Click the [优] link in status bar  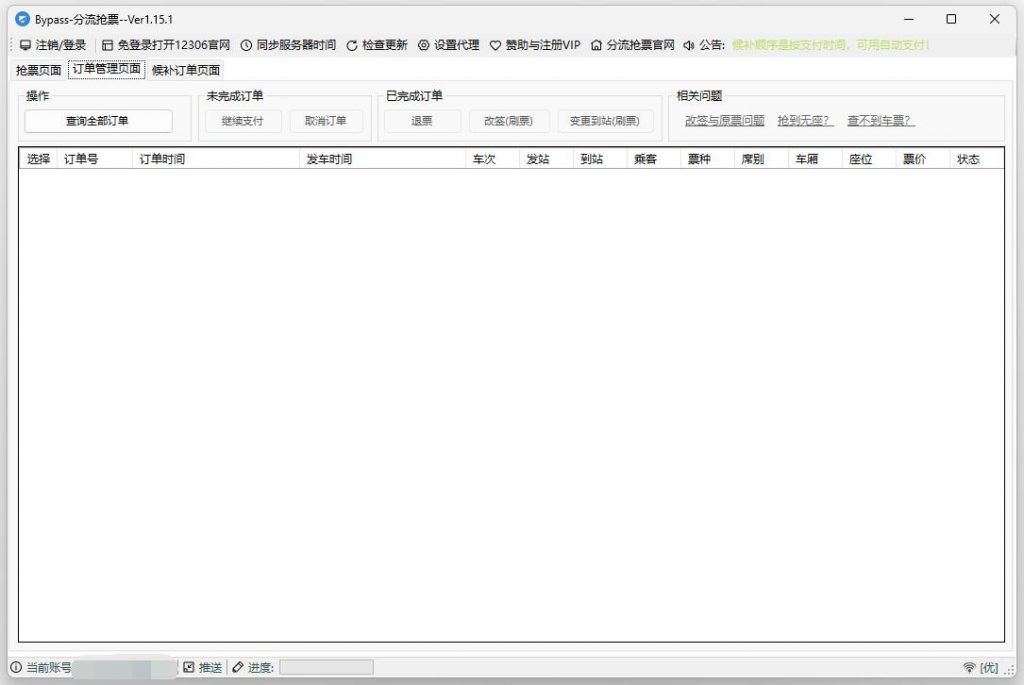[991, 667]
